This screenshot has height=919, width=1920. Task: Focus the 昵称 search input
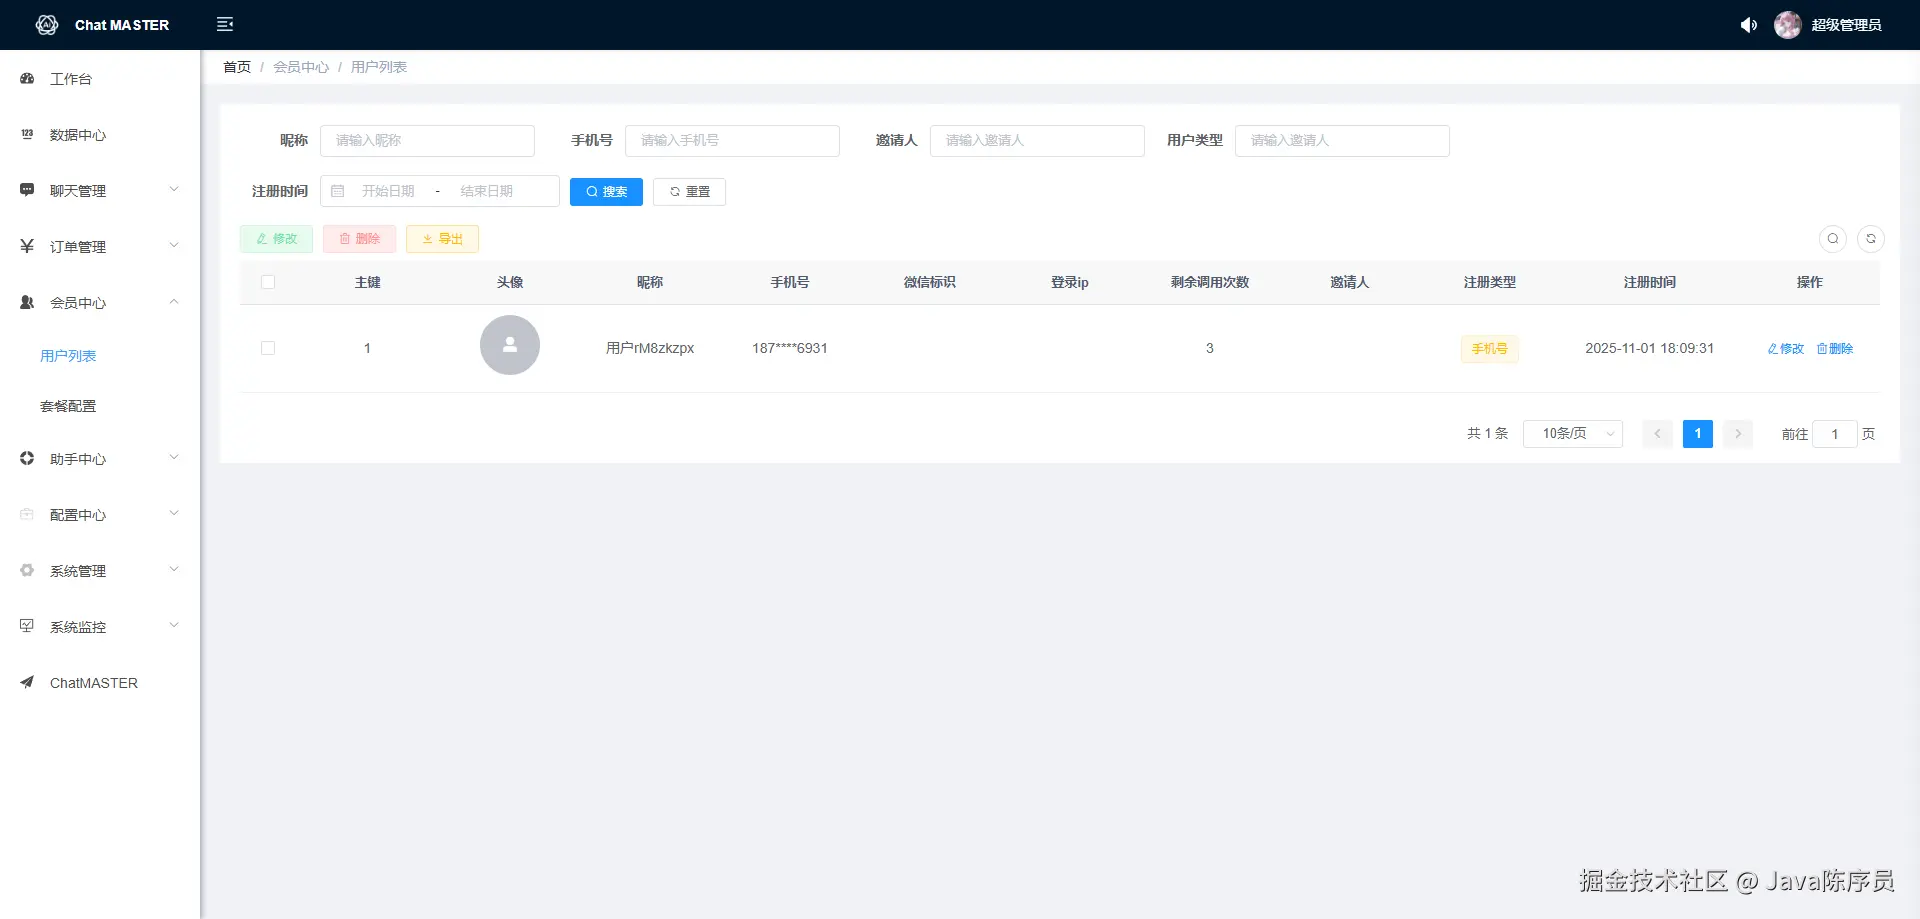427,141
